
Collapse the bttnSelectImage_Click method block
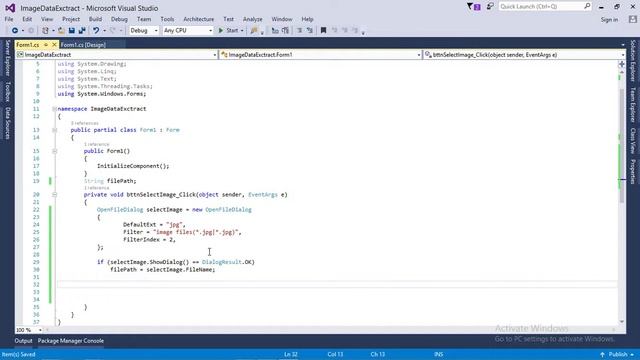point(54,195)
